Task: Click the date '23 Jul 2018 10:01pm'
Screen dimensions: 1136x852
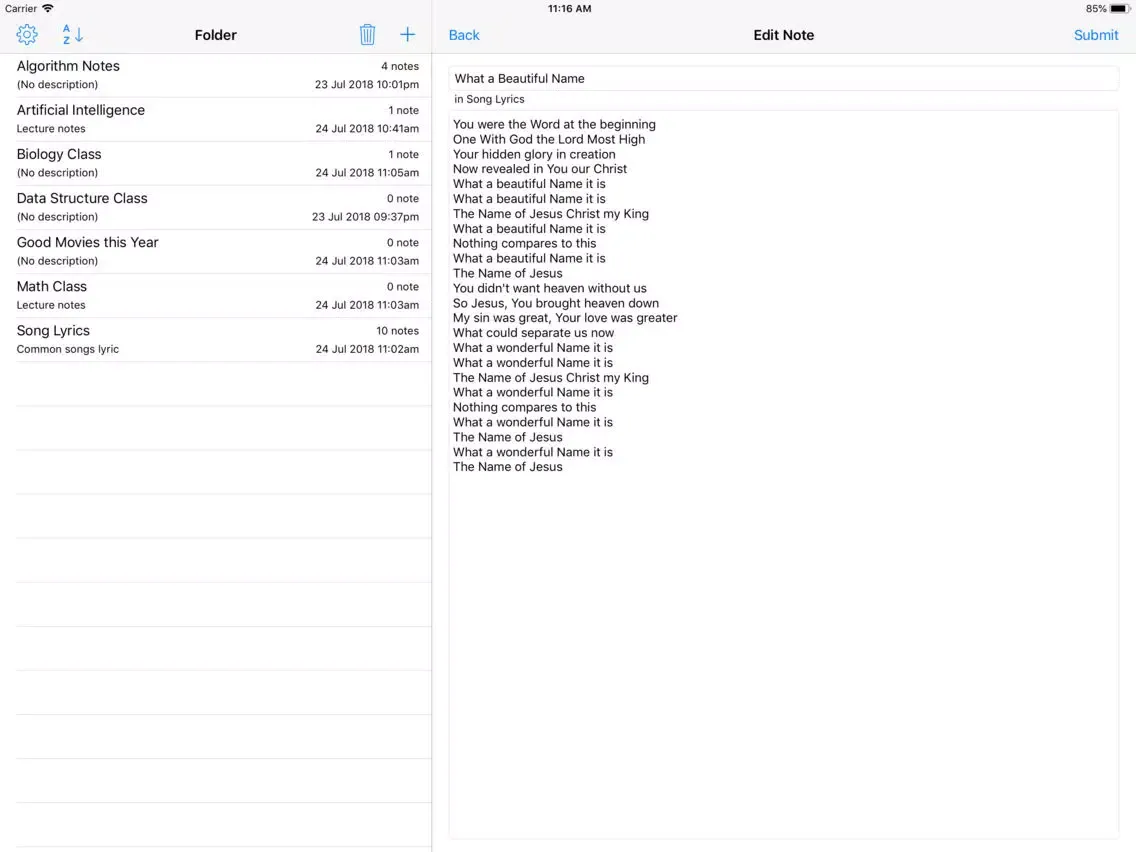Action: point(367,84)
